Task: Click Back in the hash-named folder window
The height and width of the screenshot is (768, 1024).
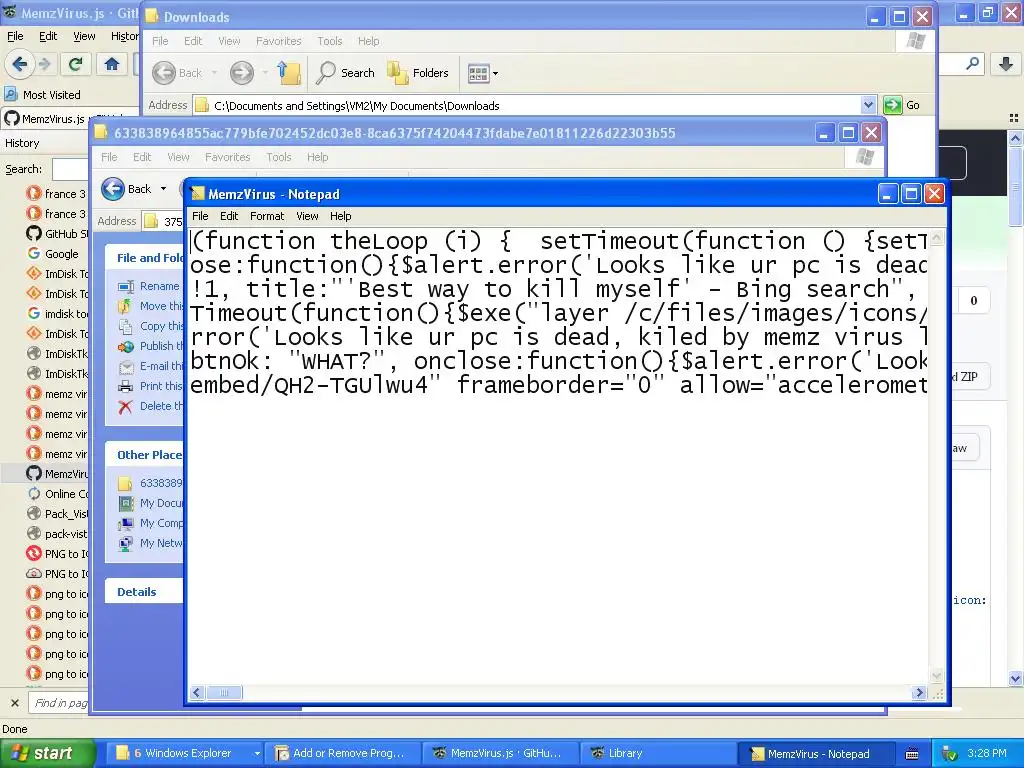Action: (x=127, y=189)
